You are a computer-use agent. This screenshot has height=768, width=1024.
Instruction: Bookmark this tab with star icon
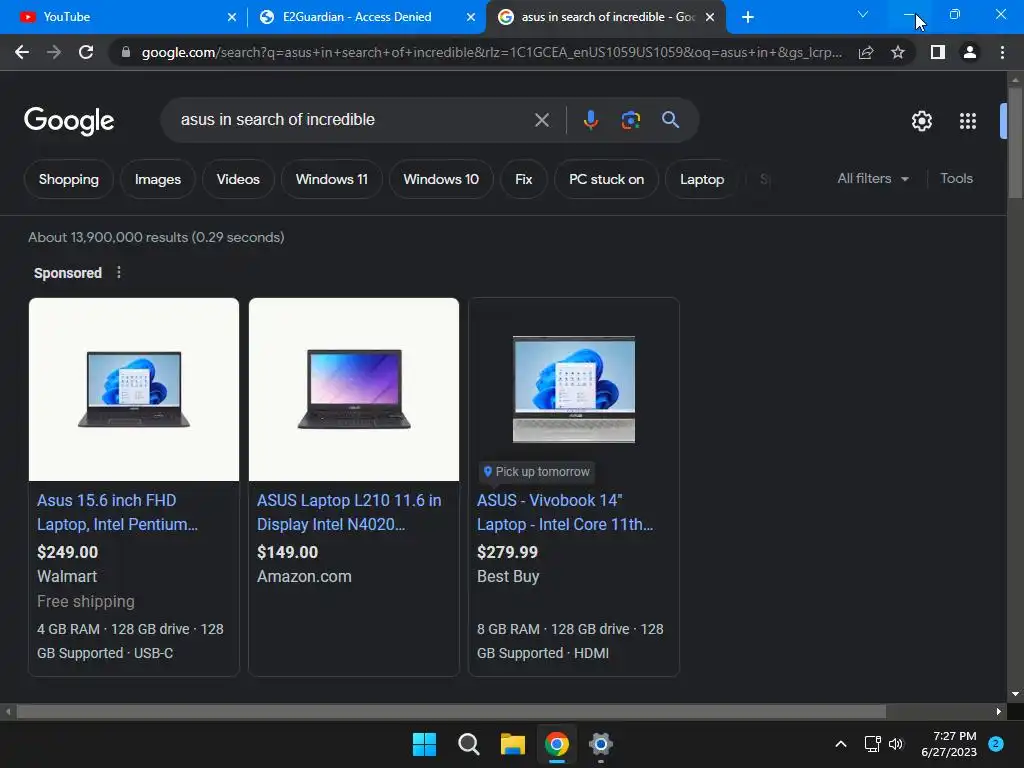tap(898, 52)
